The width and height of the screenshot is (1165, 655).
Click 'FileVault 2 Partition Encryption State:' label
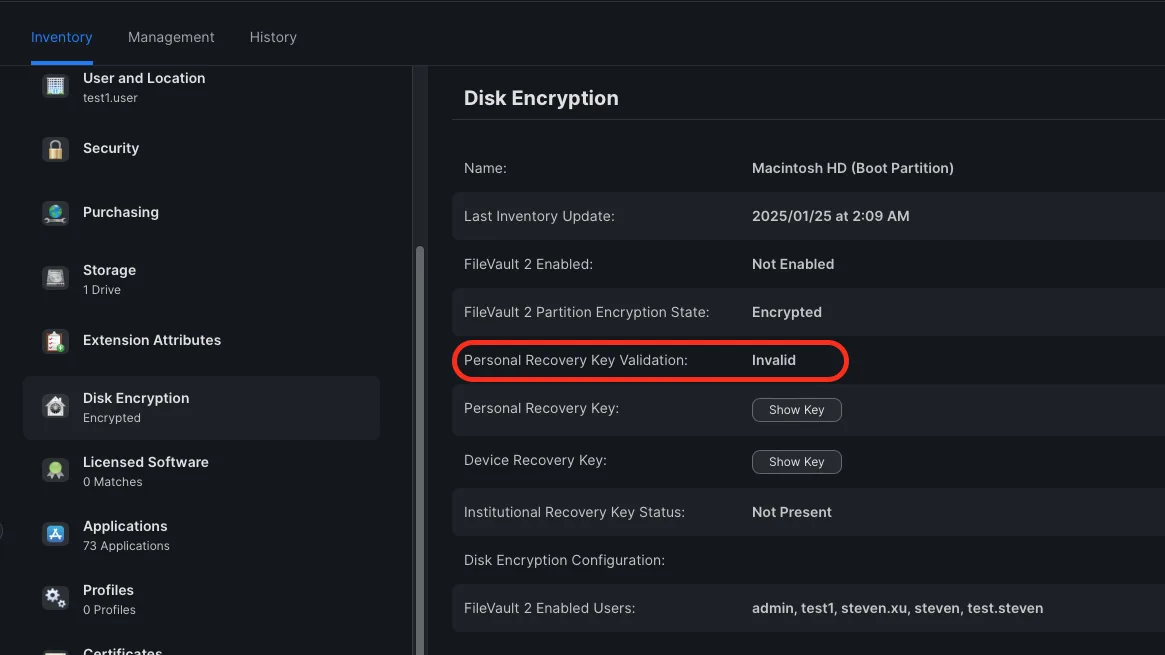pos(586,313)
